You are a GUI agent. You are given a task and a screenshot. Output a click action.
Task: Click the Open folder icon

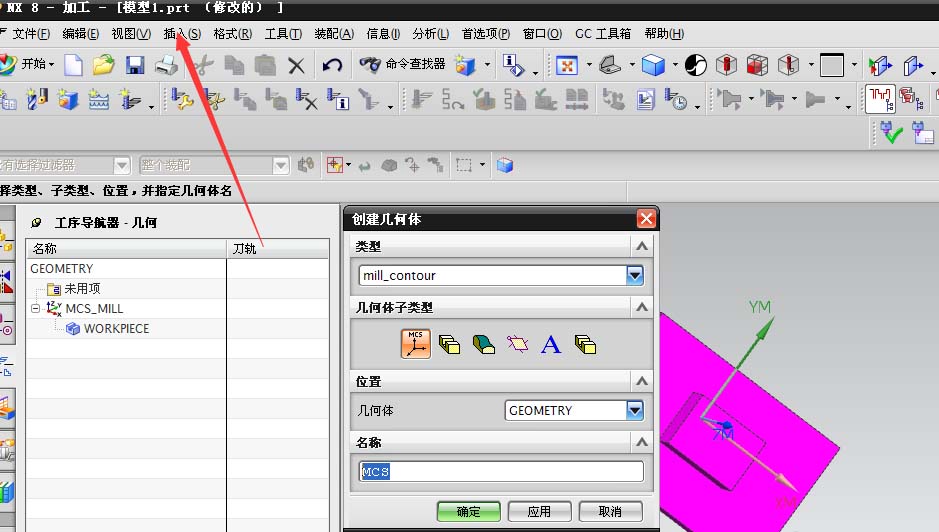(x=103, y=65)
